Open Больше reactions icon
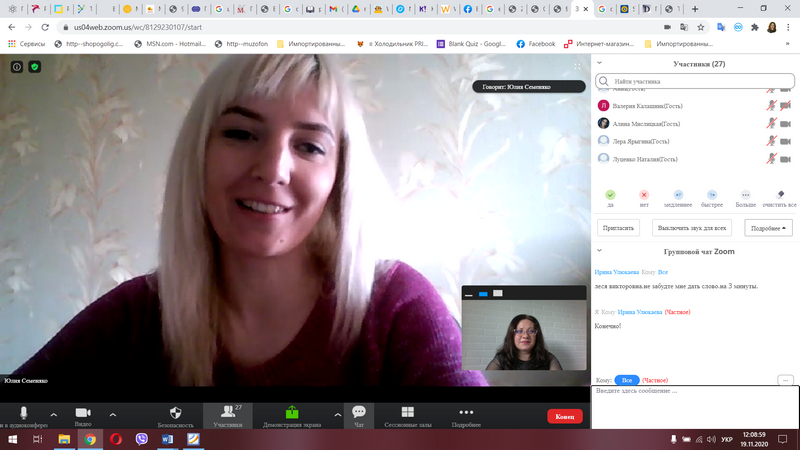 tap(745, 195)
